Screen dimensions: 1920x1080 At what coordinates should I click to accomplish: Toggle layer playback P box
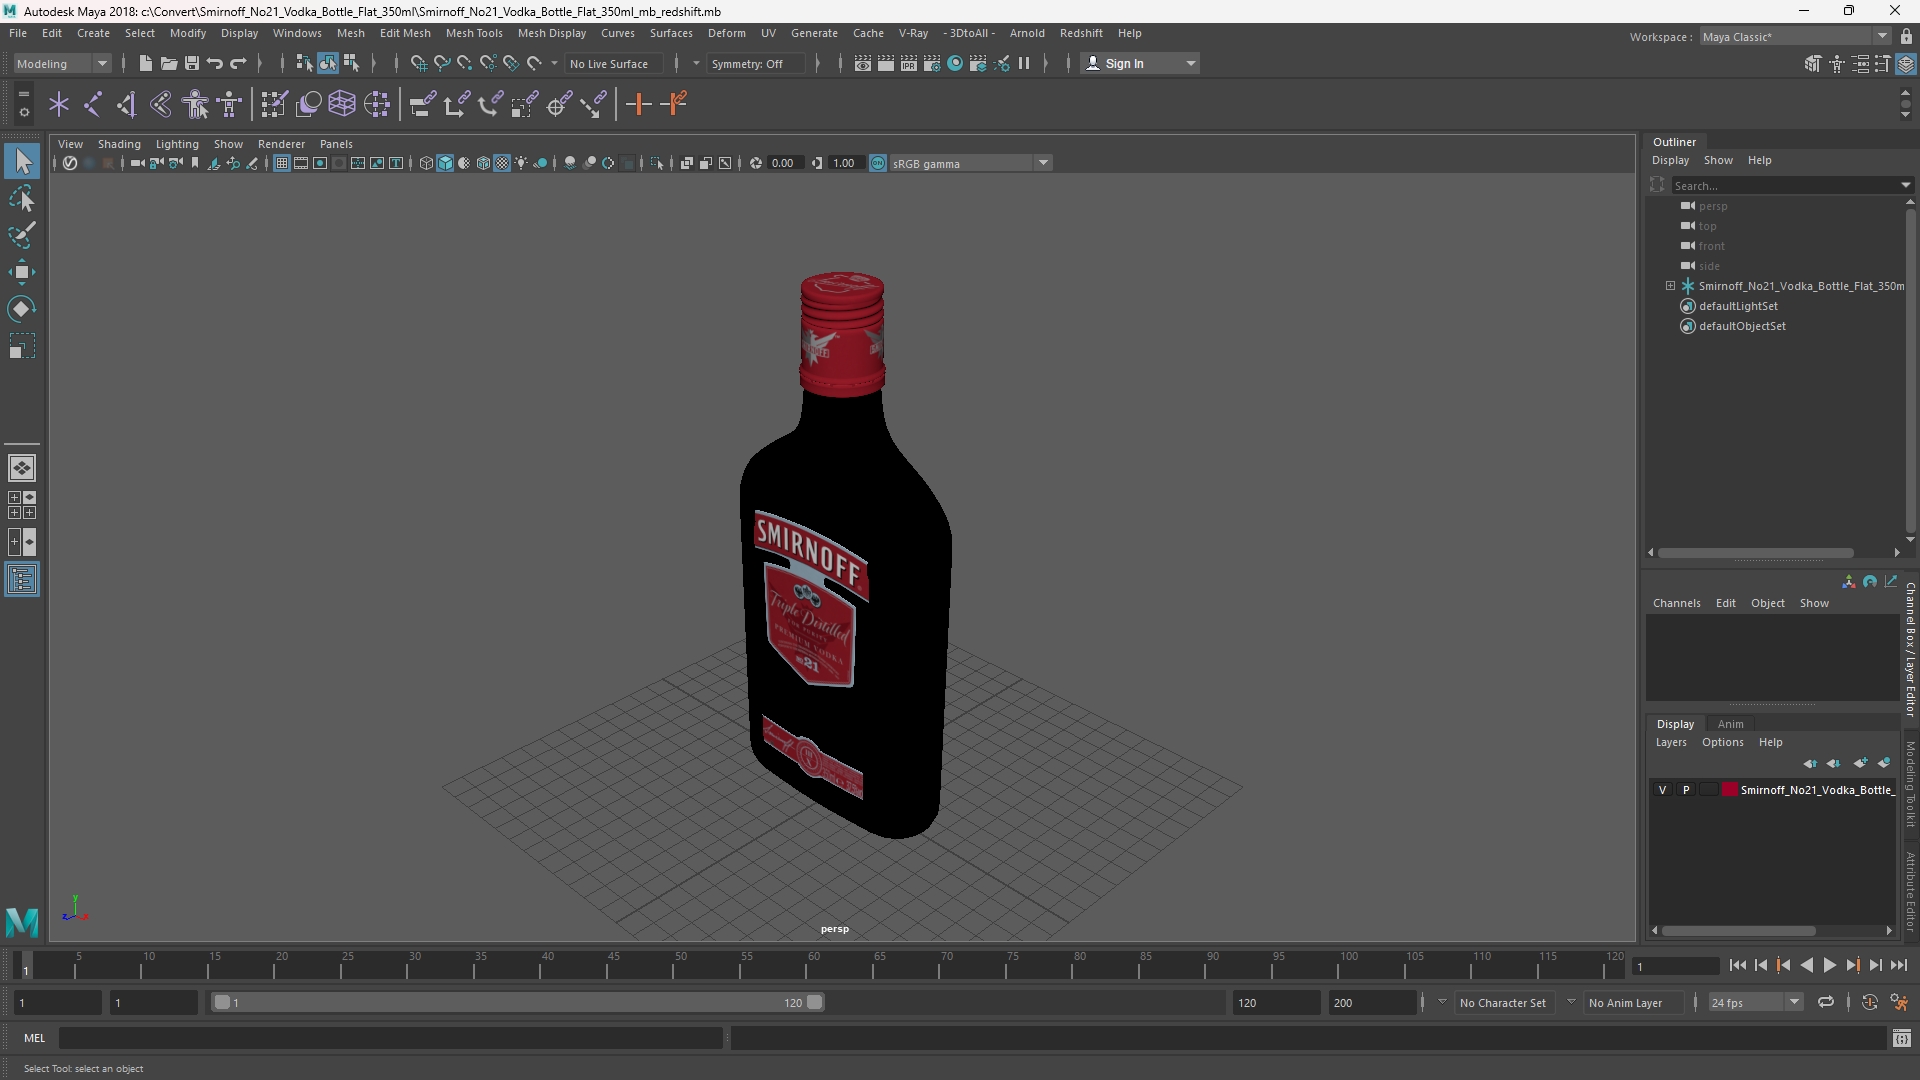click(1686, 790)
